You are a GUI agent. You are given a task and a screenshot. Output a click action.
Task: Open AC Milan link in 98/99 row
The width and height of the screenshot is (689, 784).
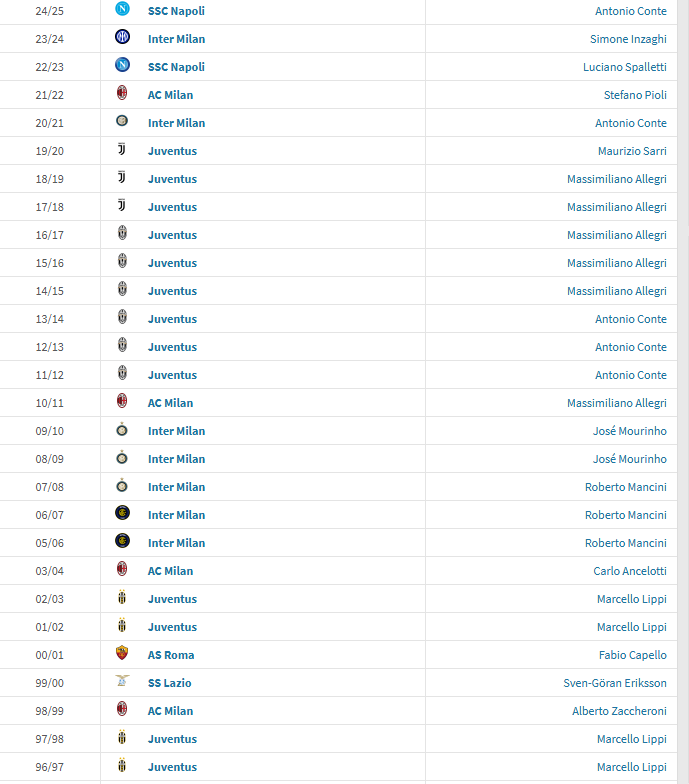click(x=170, y=711)
